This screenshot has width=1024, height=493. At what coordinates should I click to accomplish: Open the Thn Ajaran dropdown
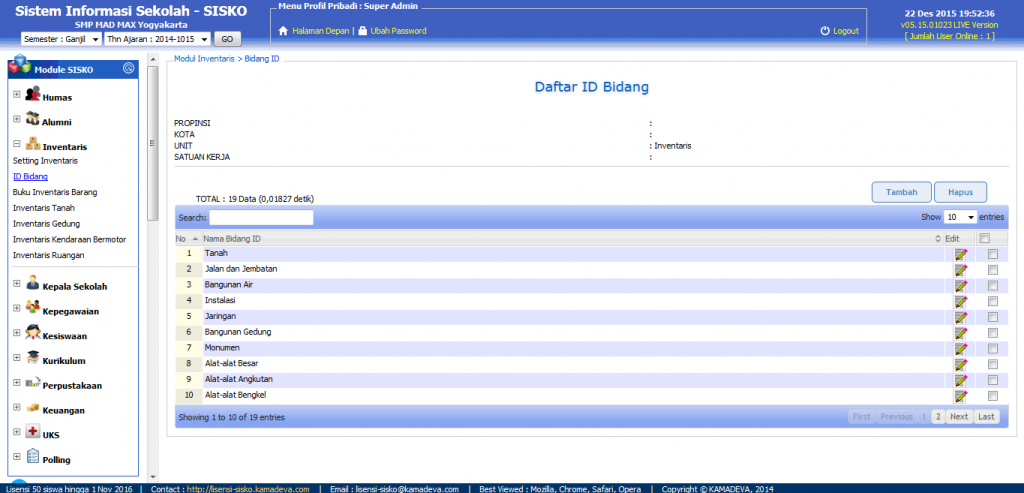click(157, 39)
